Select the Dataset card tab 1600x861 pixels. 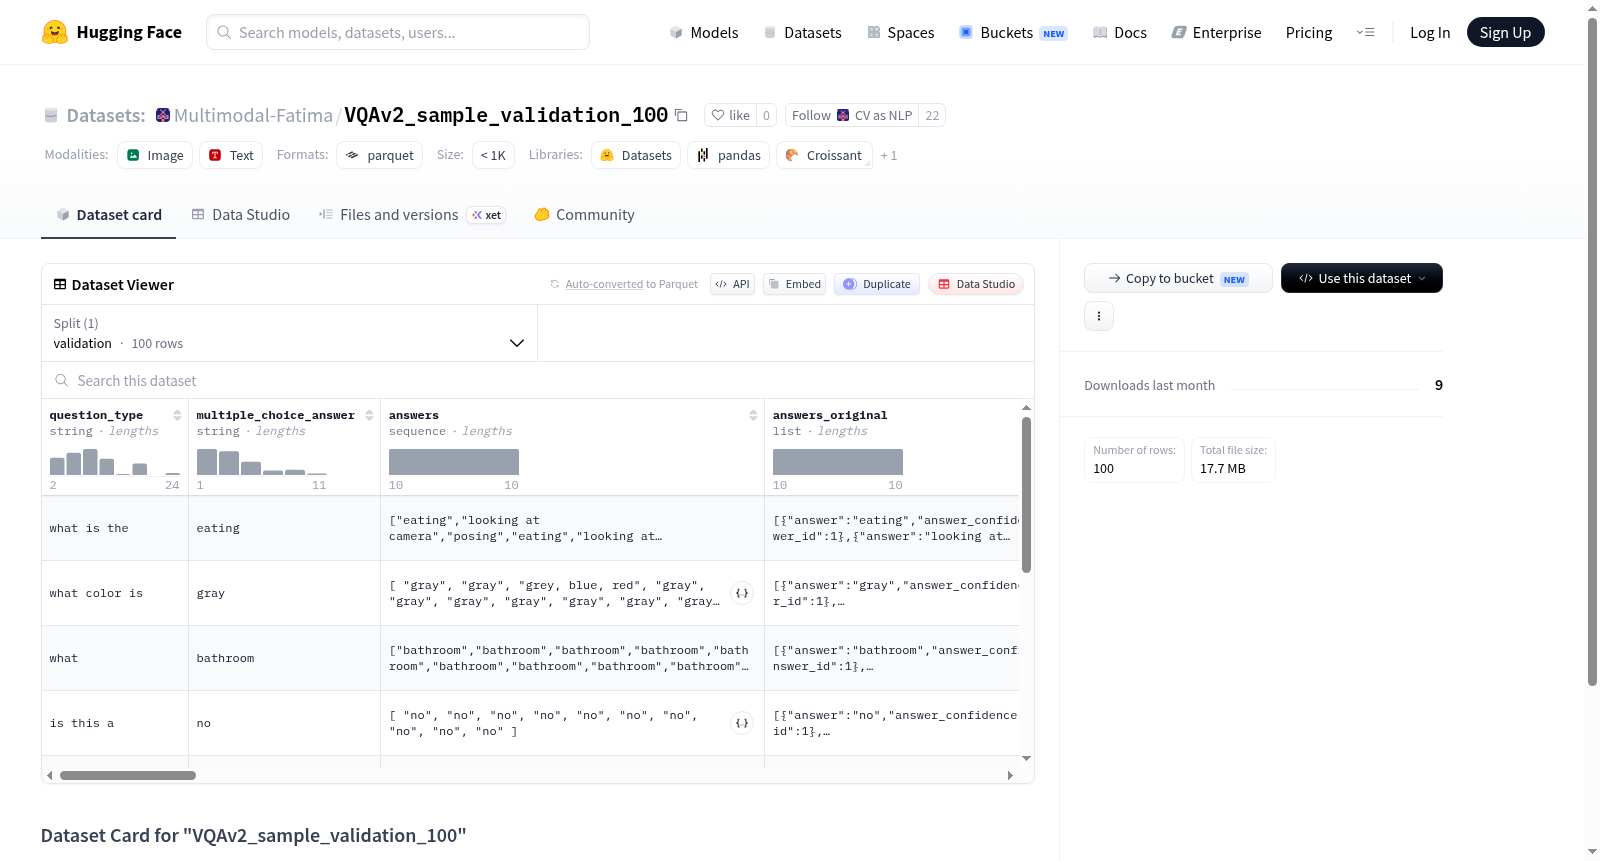pyautogui.click(x=109, y=214)
